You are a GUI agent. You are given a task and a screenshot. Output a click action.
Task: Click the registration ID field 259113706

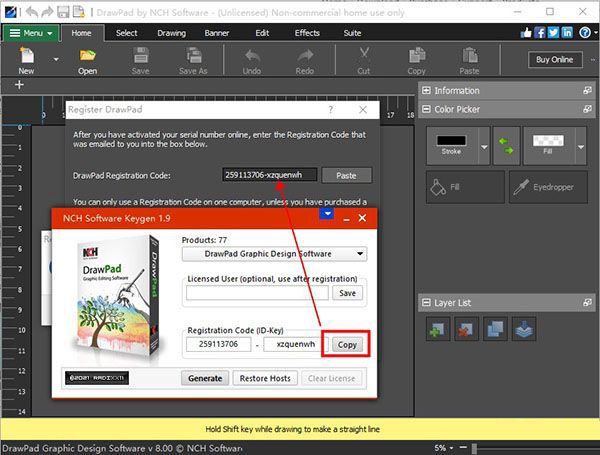pyautogui.click(x=218, y=344)
